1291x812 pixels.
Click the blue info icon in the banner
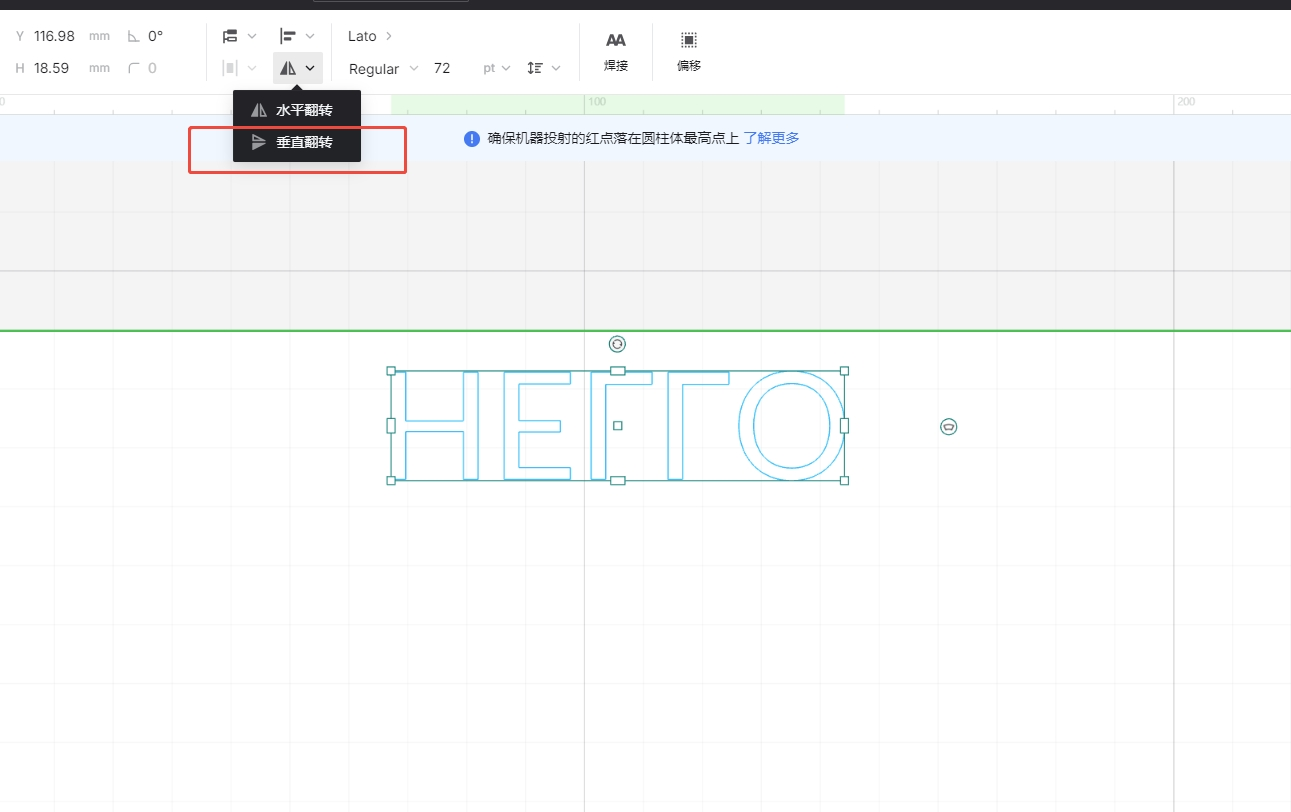472,139
